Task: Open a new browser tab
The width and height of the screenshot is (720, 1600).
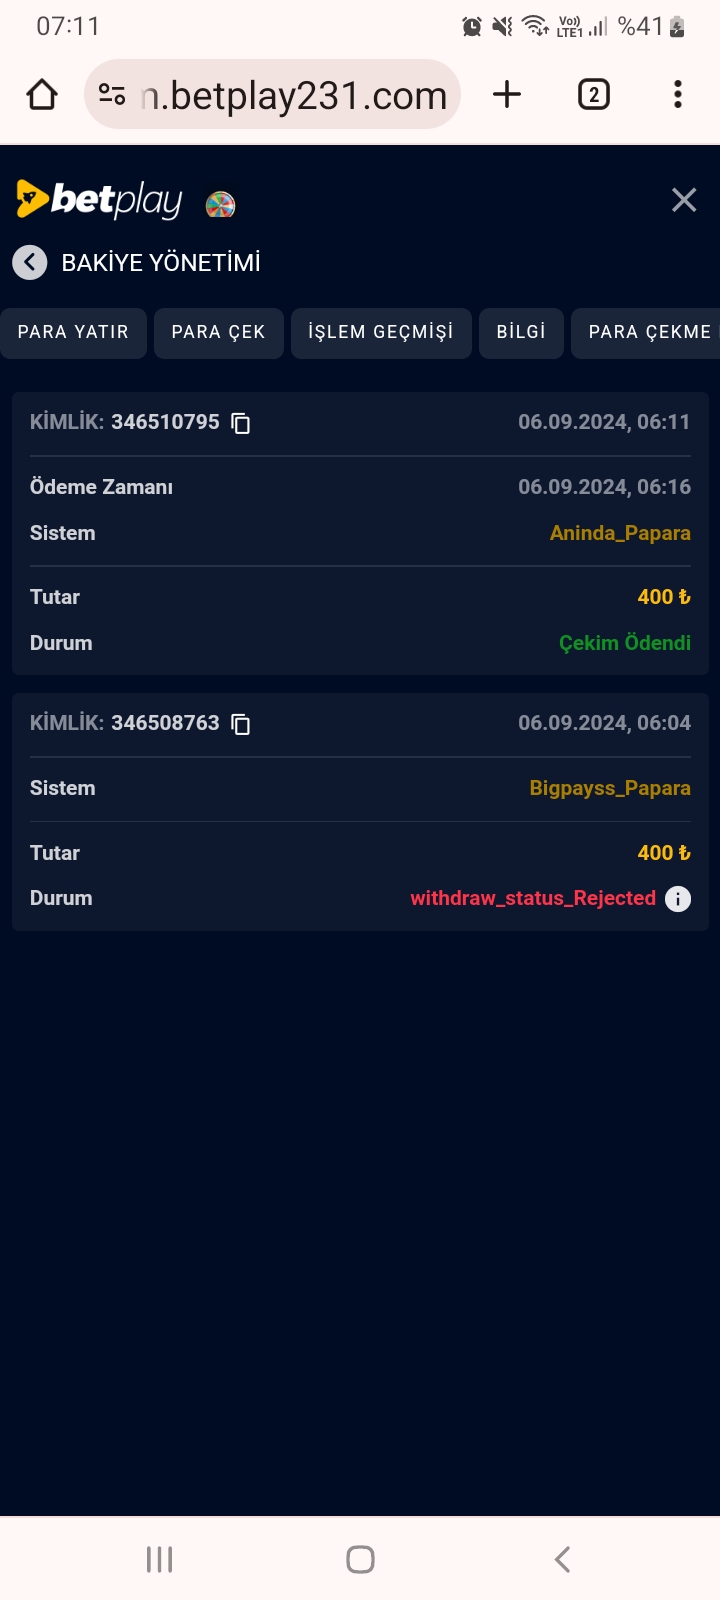Action: [507, 95]
